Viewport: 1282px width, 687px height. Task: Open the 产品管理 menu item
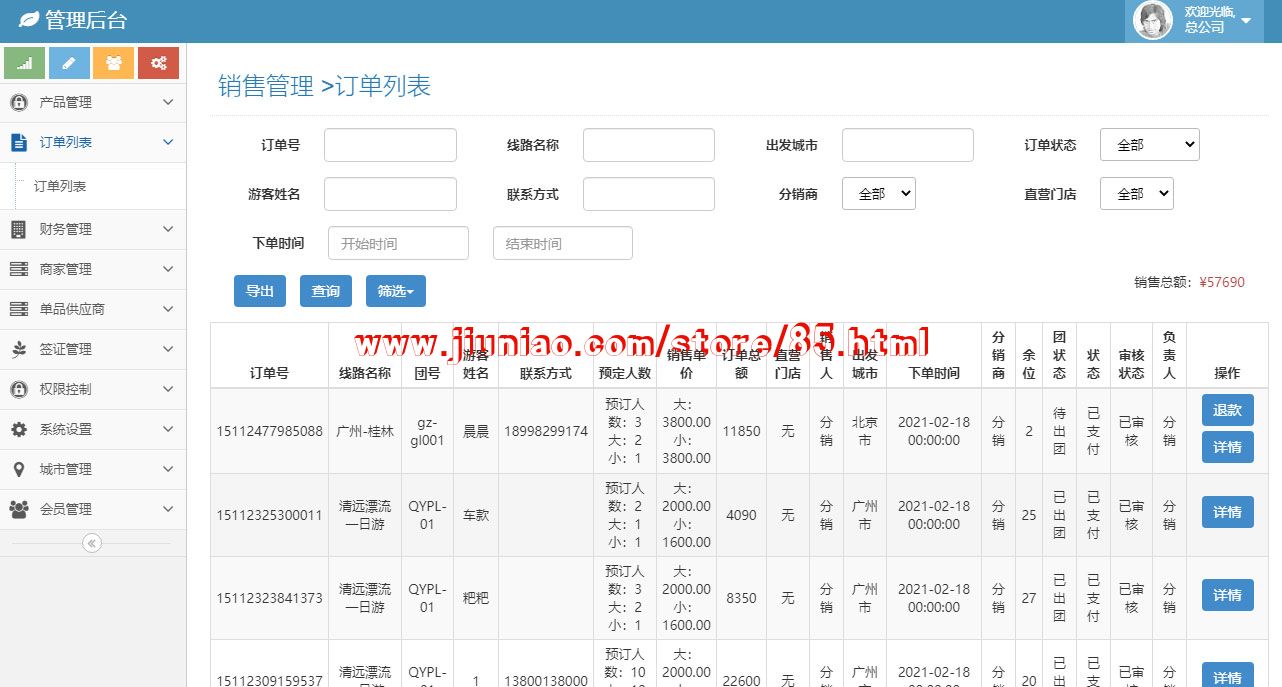93,102
